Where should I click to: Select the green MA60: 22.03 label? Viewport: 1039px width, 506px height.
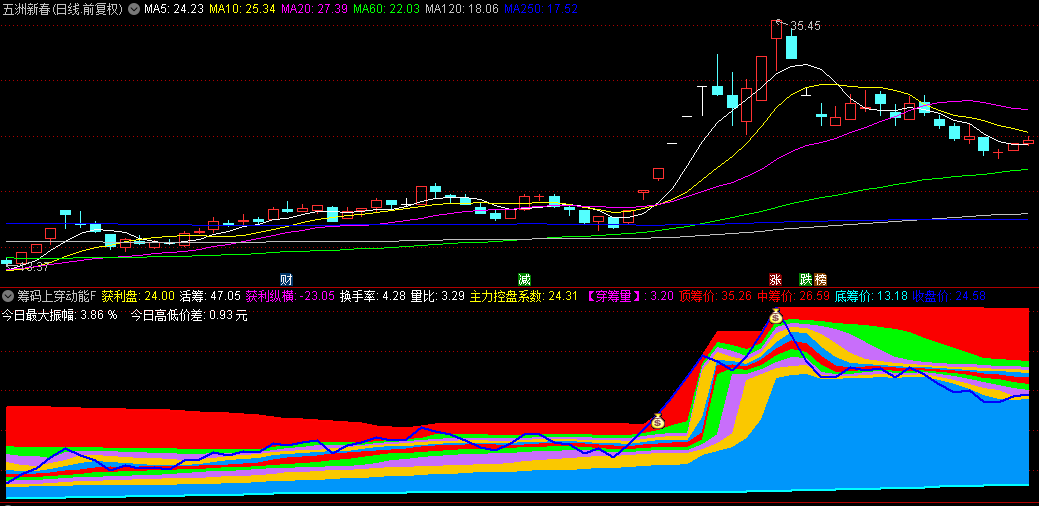click(386, 9)
